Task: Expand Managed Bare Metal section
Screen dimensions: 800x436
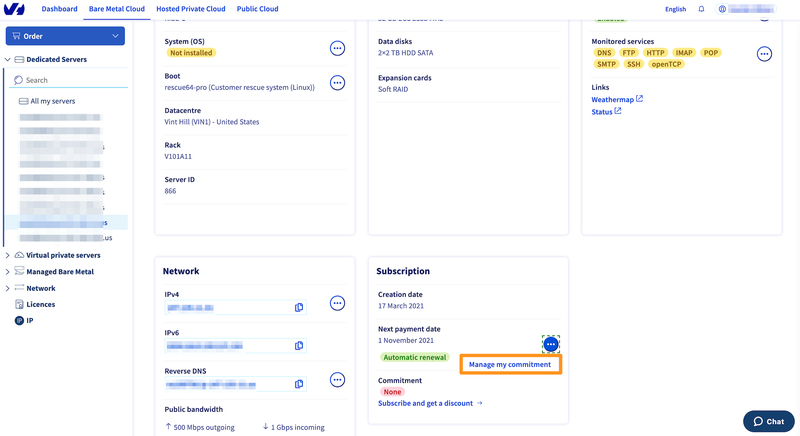Action: (8, 272)
